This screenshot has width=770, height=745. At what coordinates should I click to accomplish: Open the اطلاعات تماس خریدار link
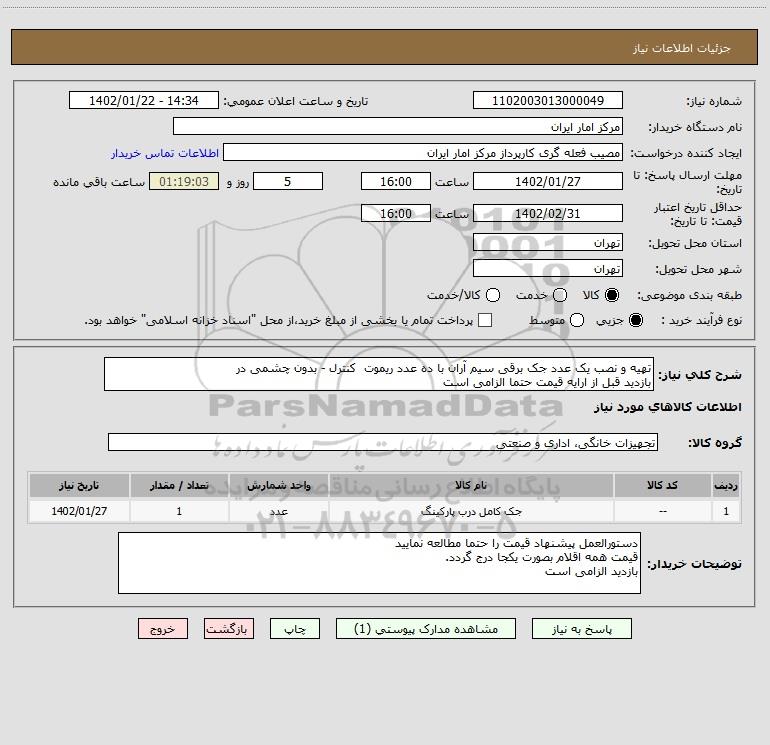(165, 153)
